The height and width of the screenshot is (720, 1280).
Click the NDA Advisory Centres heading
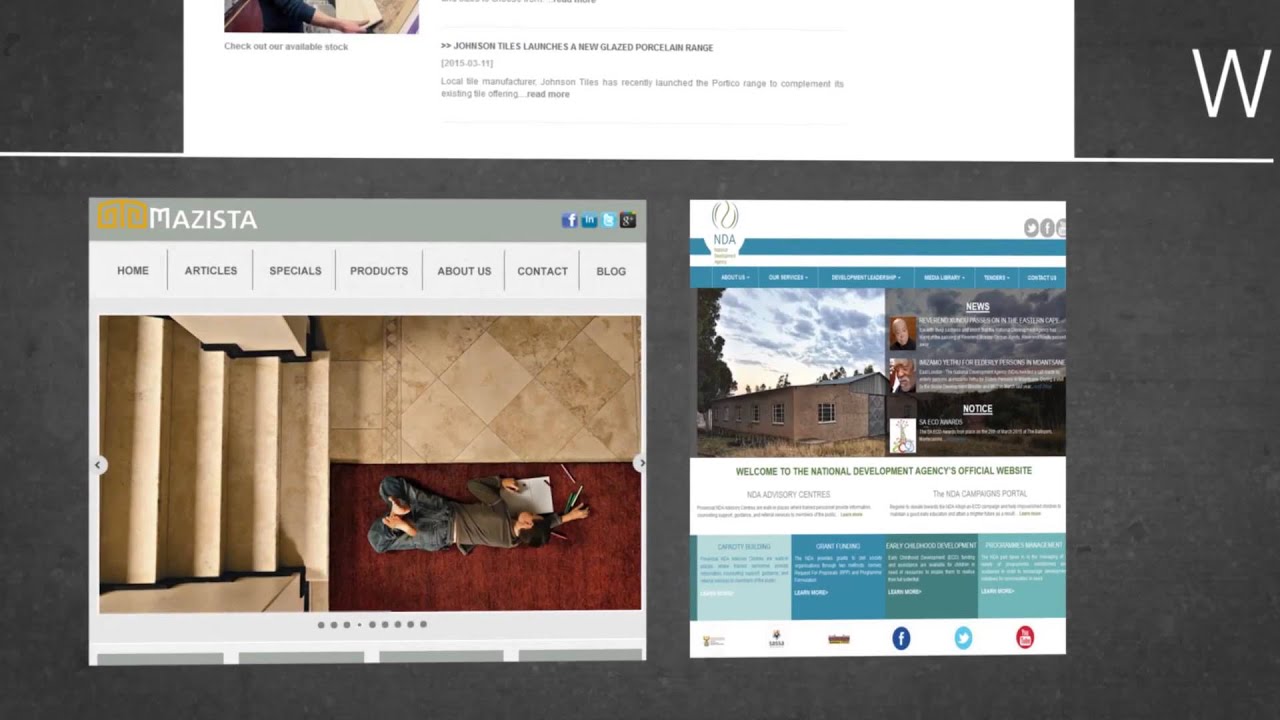788,495
